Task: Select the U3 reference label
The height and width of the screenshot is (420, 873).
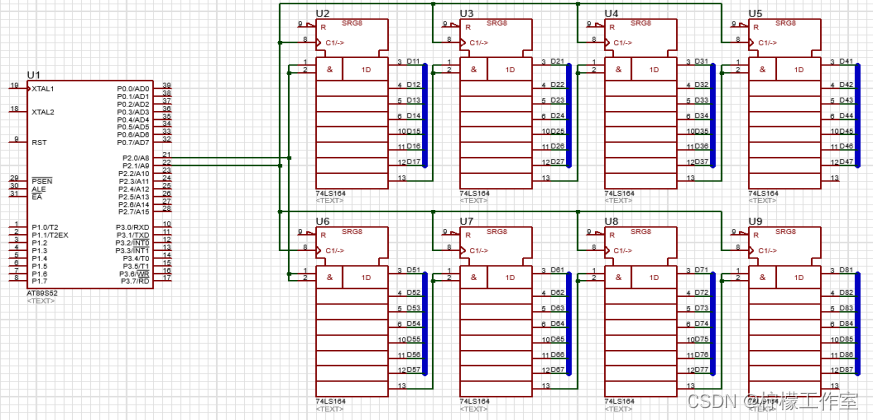Action: point(467,13)
